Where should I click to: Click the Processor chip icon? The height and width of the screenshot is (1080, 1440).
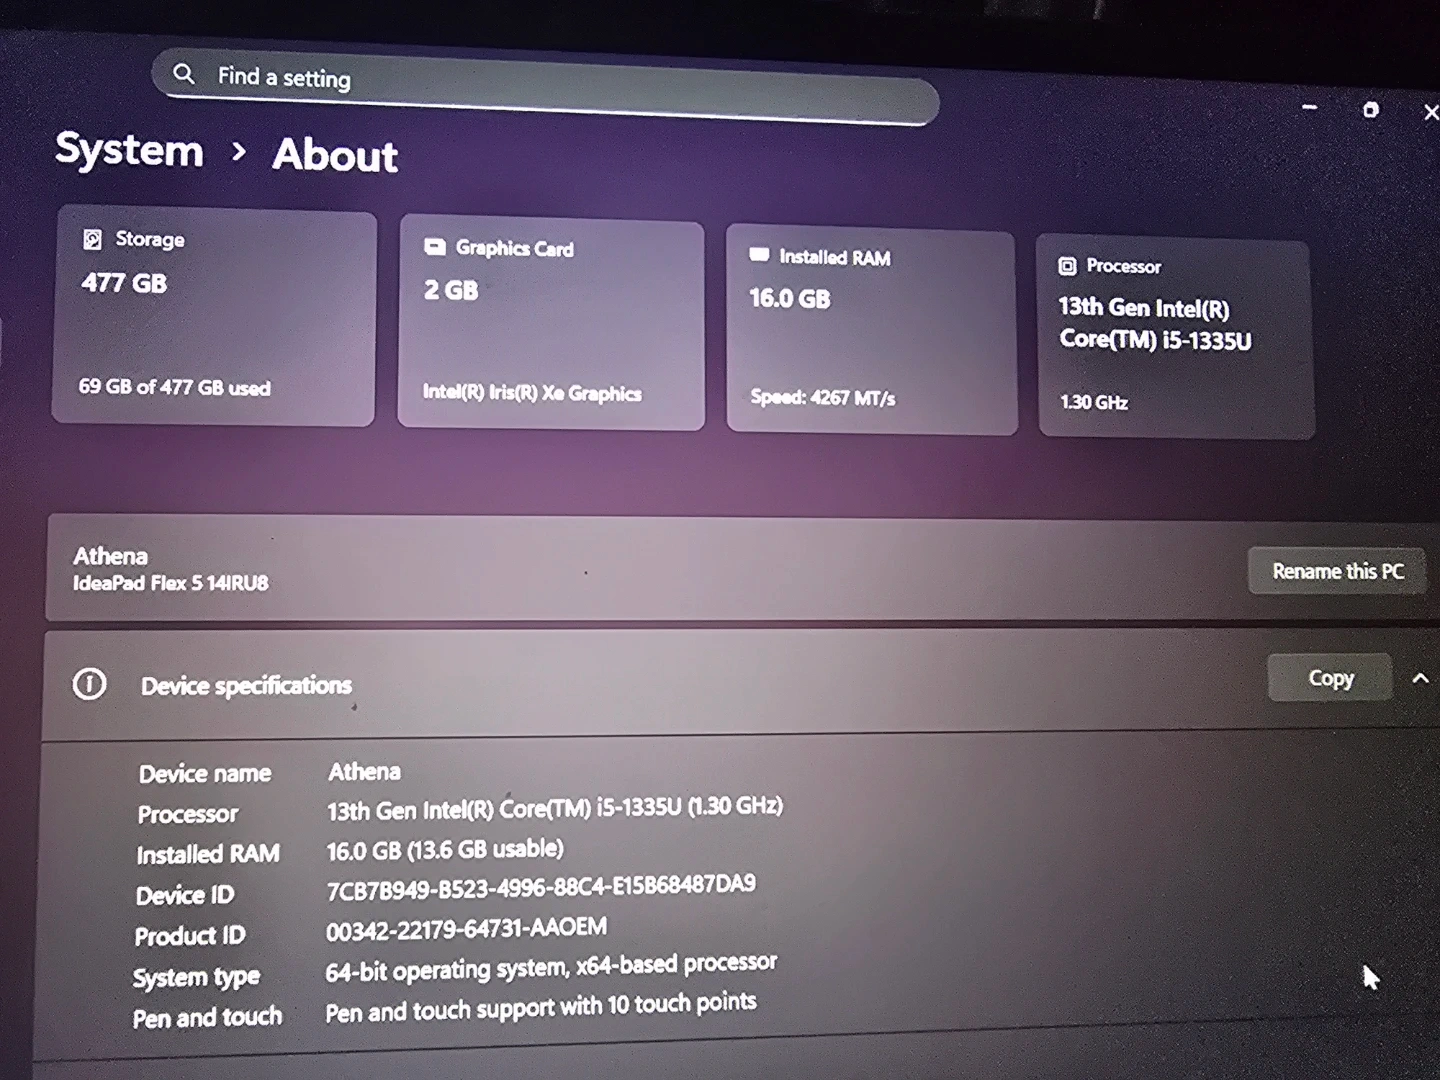tap(1067, 265)
